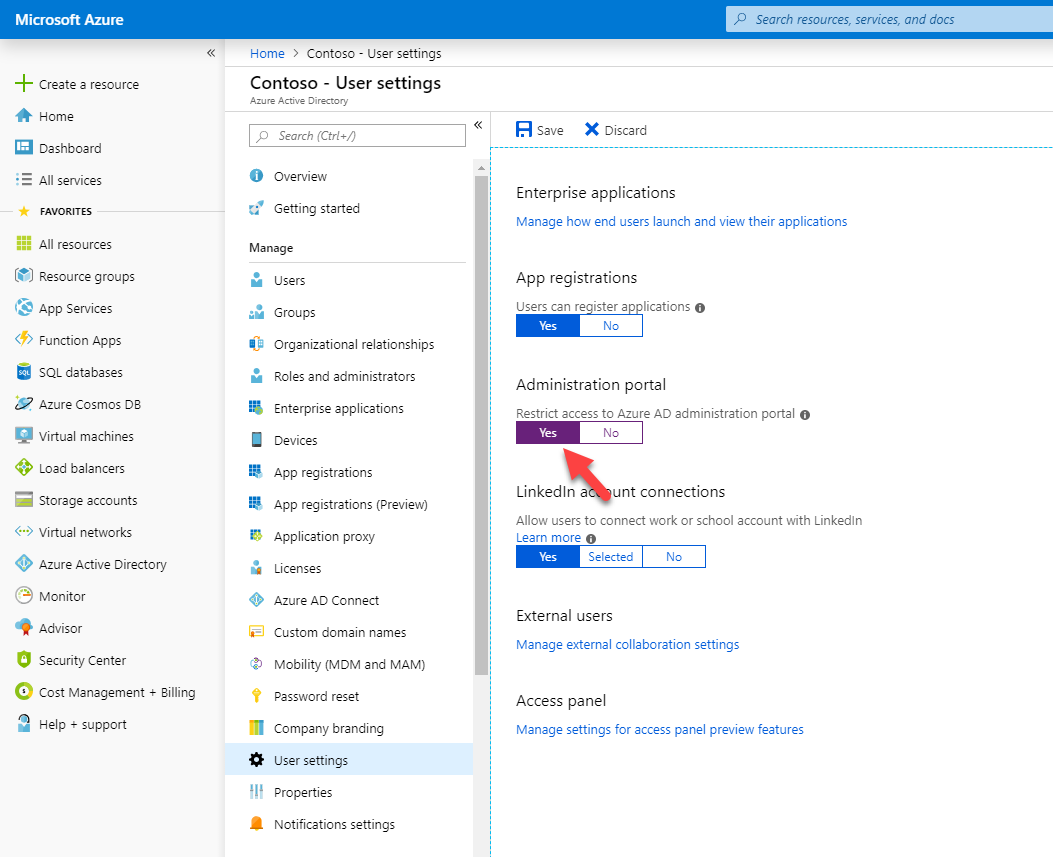Viewport: 1053px width, 857px height.
Task: Navigate to Home via the breadcrumb
Action: tap(267, 53)
